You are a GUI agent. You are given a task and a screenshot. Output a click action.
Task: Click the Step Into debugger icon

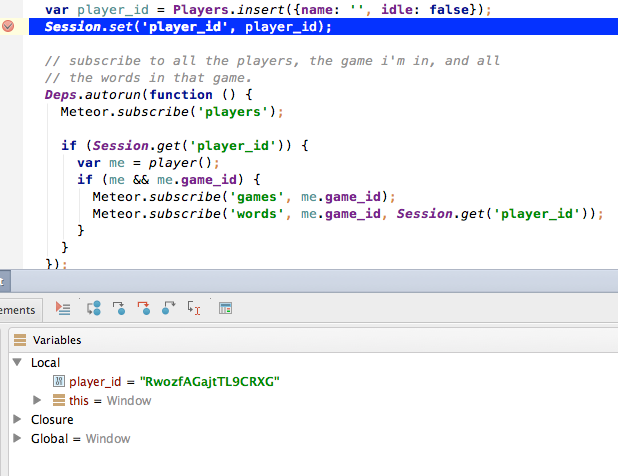(x=119, y=308)
